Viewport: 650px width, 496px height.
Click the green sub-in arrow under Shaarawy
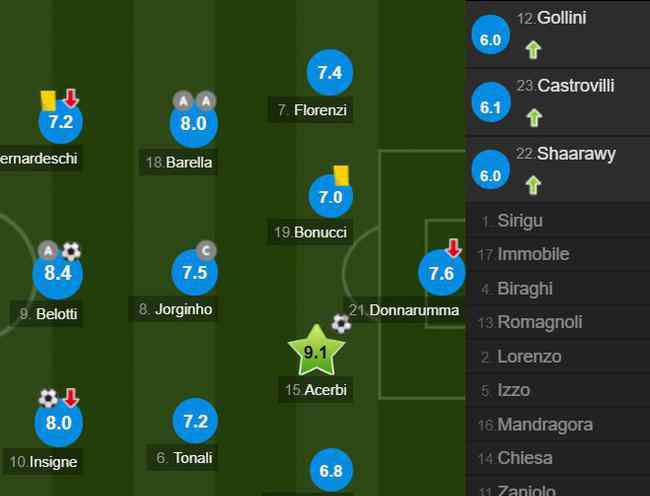click(533, 185)
